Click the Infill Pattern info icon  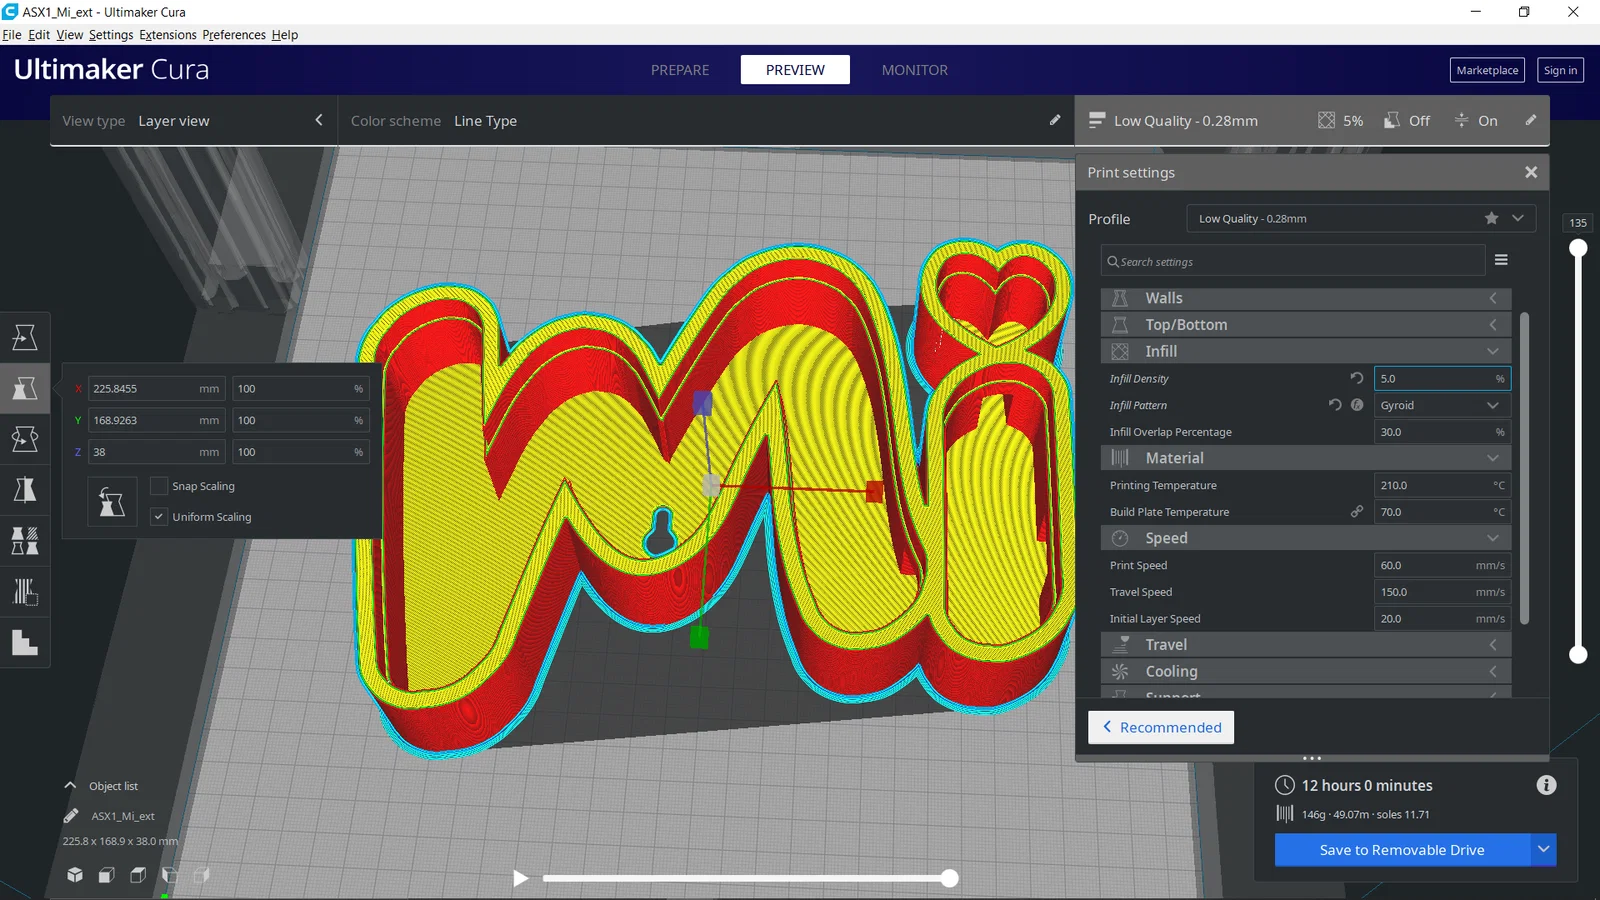pyautogui.click(x=1357, y=405)
